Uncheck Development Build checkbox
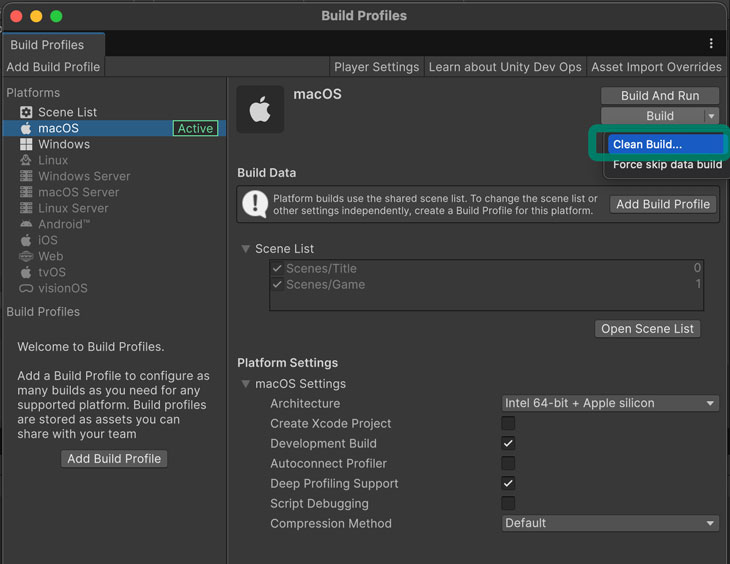 [508, 443]
